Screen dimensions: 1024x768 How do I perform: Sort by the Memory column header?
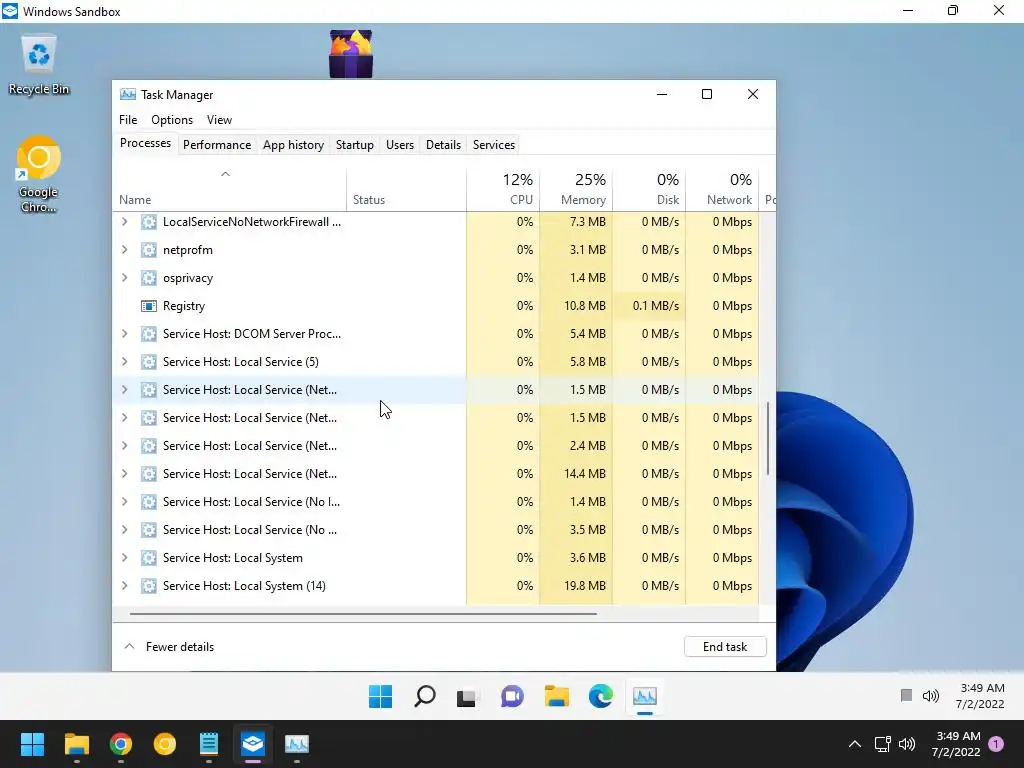[x=576, y=189]
